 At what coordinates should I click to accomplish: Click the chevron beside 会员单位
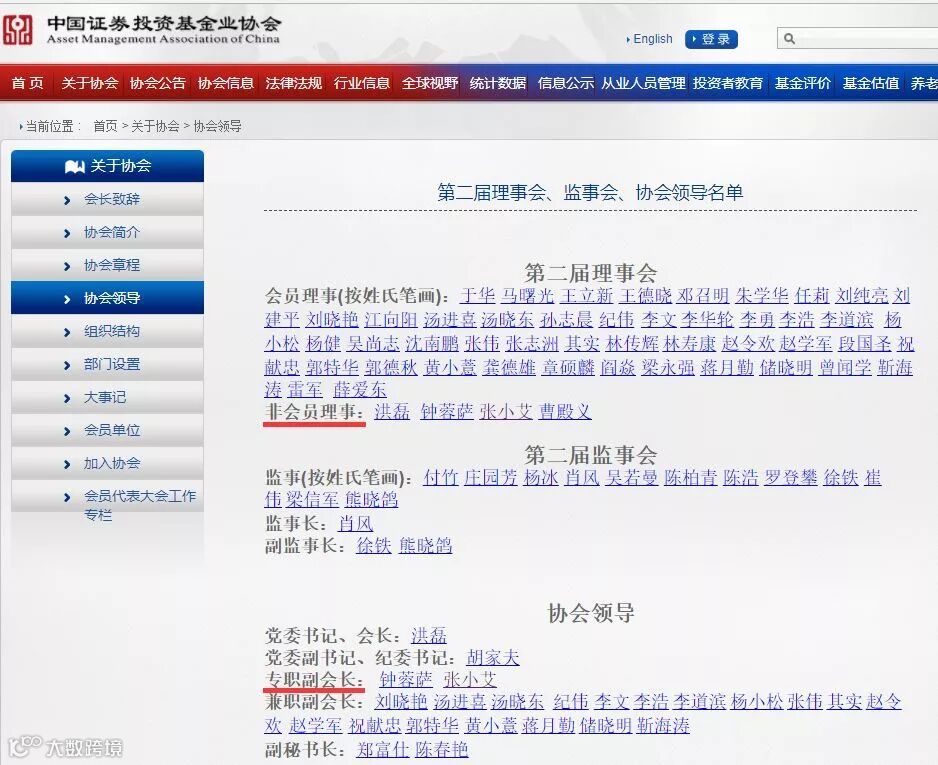tap(67, 431)
